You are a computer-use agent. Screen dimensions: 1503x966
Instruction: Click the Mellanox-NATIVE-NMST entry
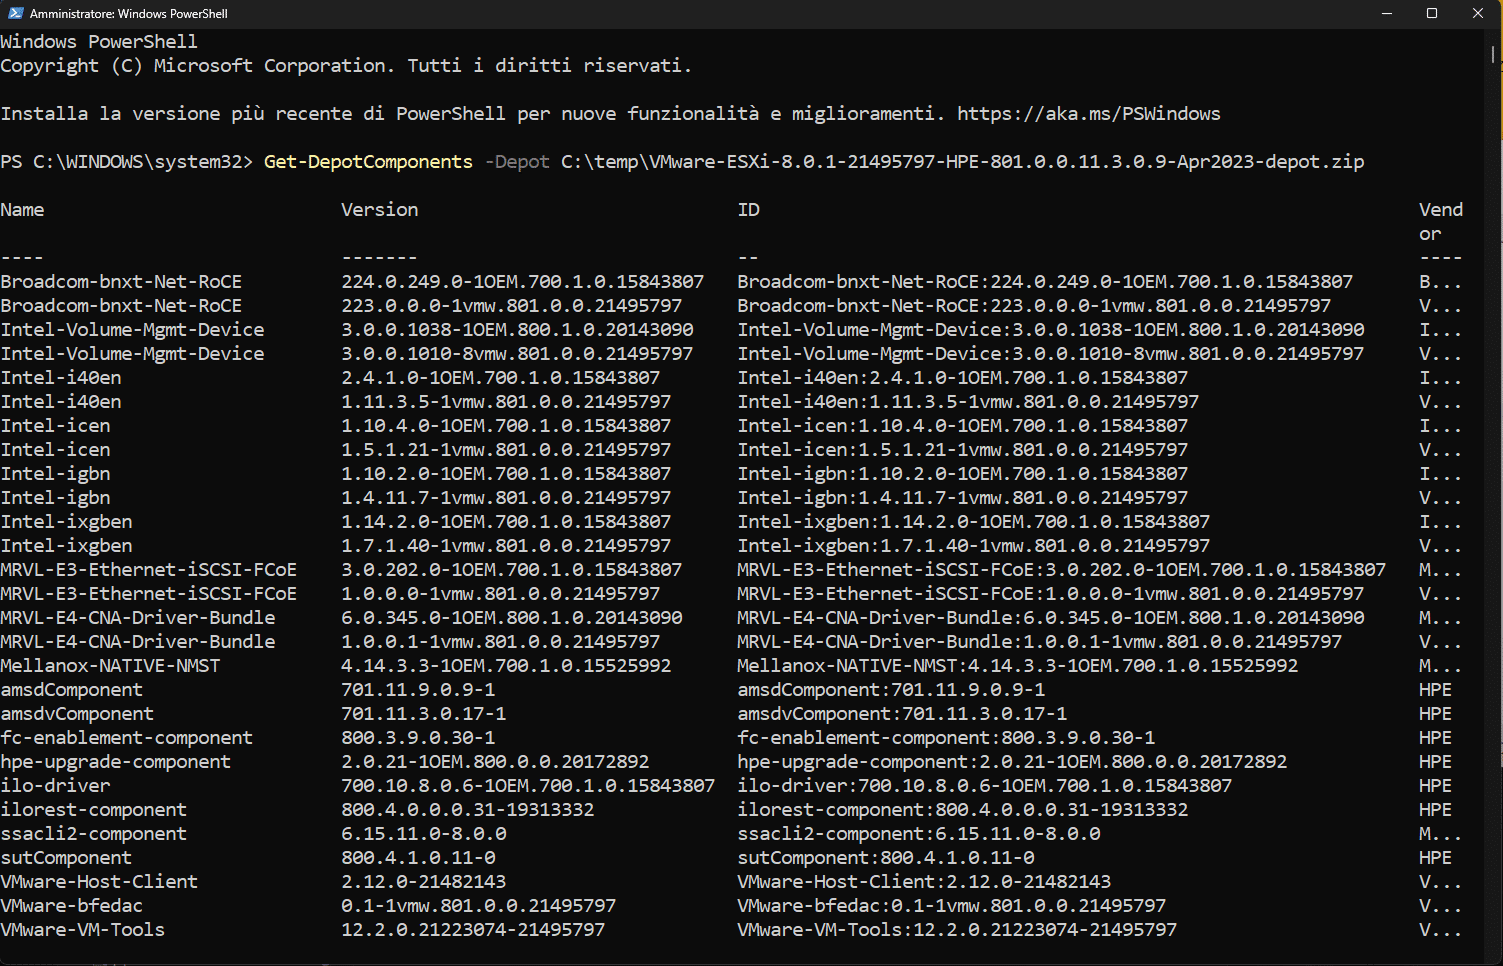(110, 666)
